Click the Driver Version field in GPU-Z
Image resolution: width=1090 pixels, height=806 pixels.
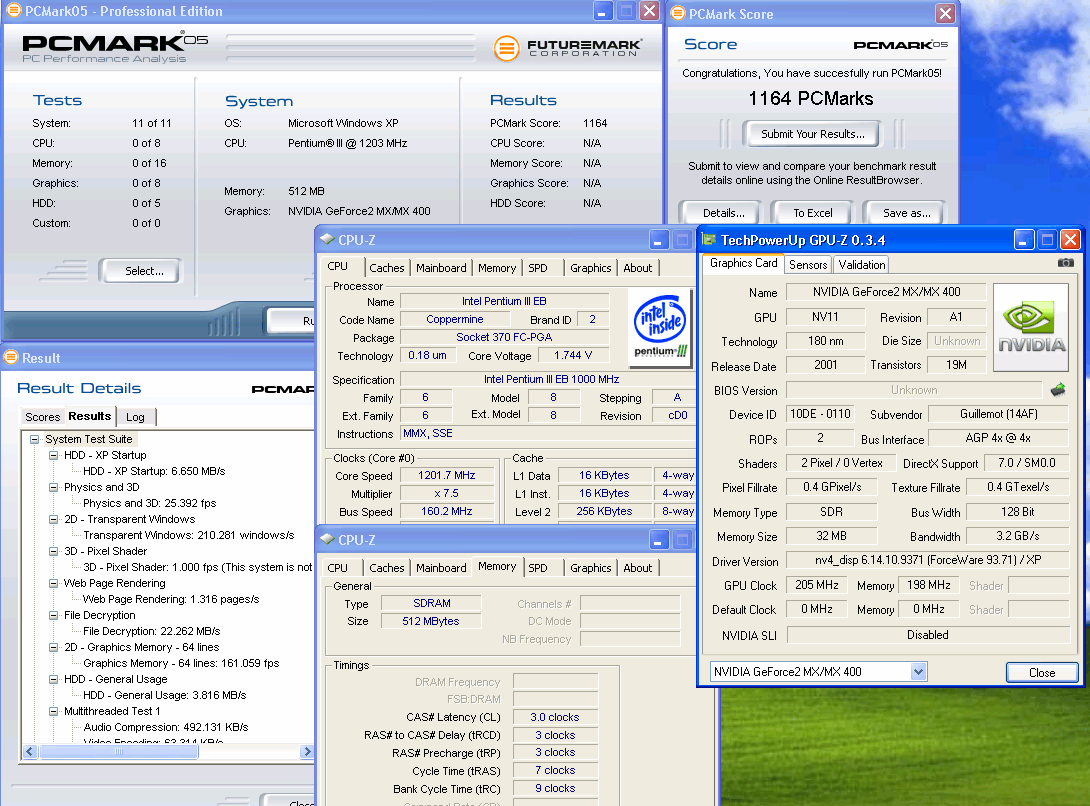[x=927, y=560]
